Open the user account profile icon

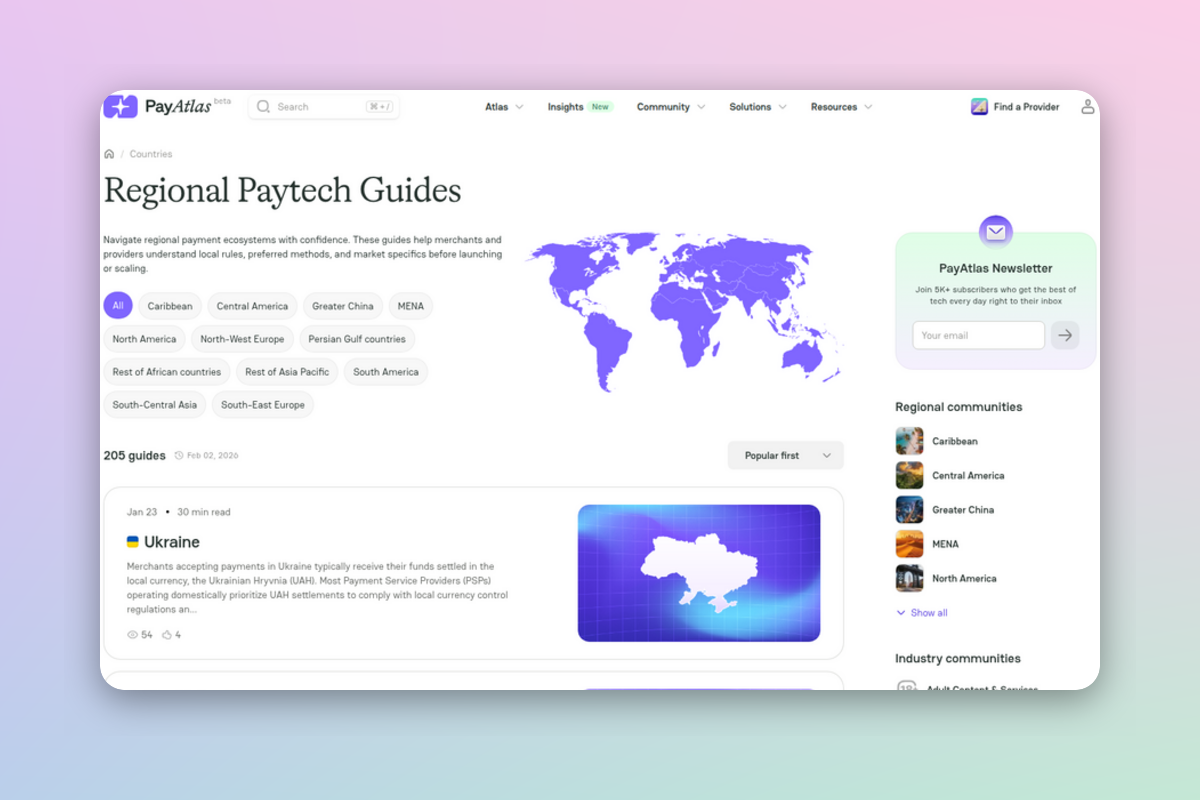(x=1087, y=106)
